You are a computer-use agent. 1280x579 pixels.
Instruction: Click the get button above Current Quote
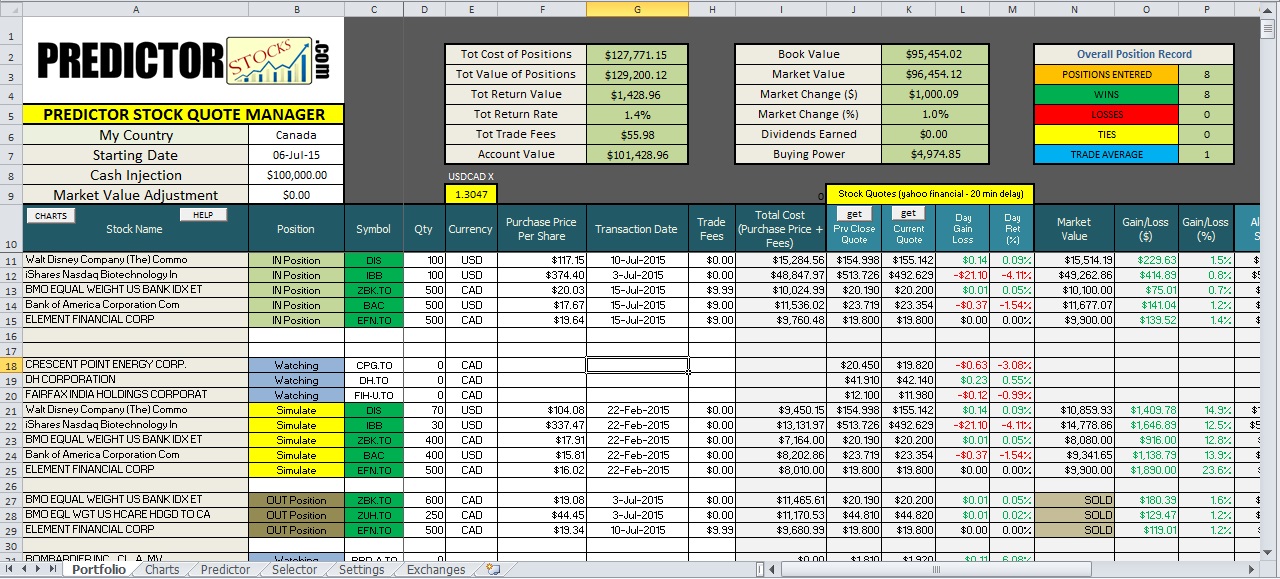tap(908, 213)
